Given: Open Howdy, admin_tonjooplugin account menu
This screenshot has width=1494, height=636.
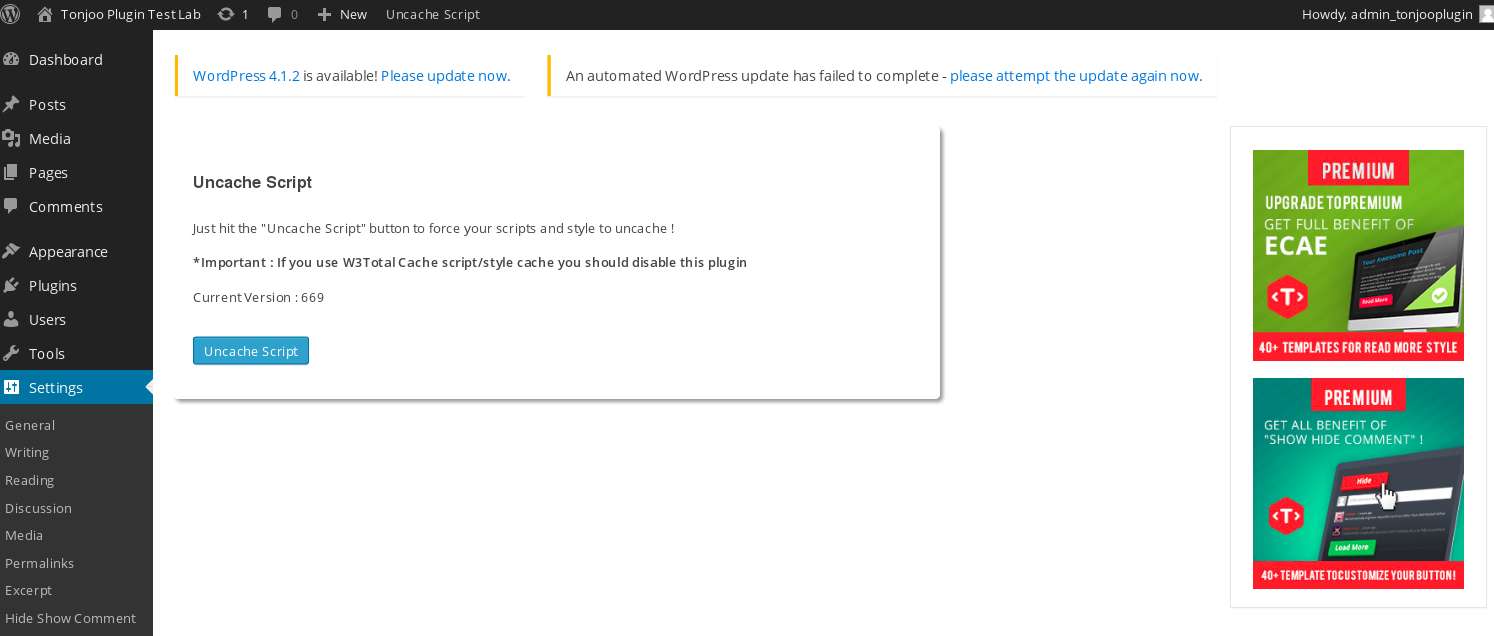Looking at the screenshot, I should (1397, 14).
